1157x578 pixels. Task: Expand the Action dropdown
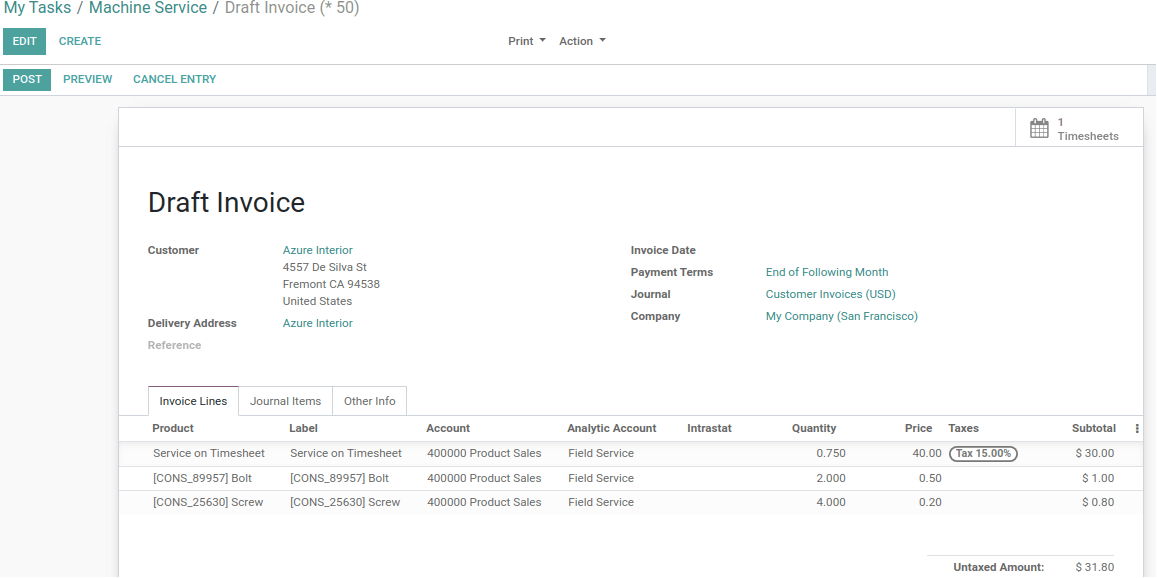coord(582,41)
